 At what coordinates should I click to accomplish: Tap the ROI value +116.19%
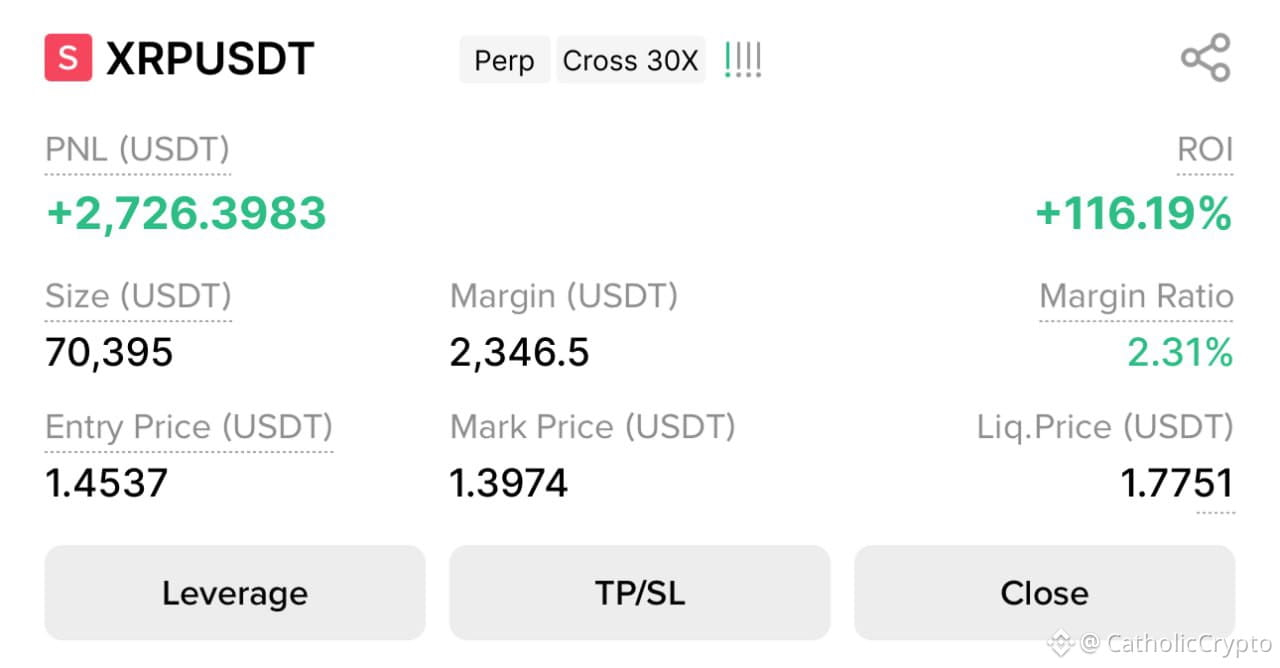tap(1134, 213)
